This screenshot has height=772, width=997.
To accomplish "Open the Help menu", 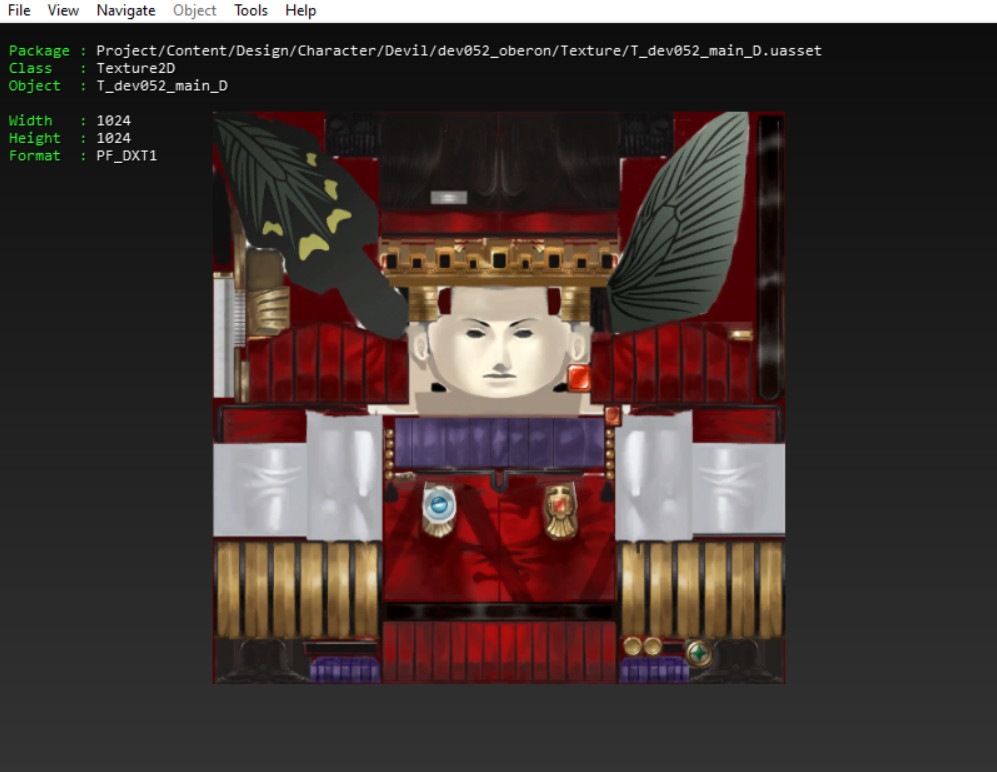I will coord(300,10).
